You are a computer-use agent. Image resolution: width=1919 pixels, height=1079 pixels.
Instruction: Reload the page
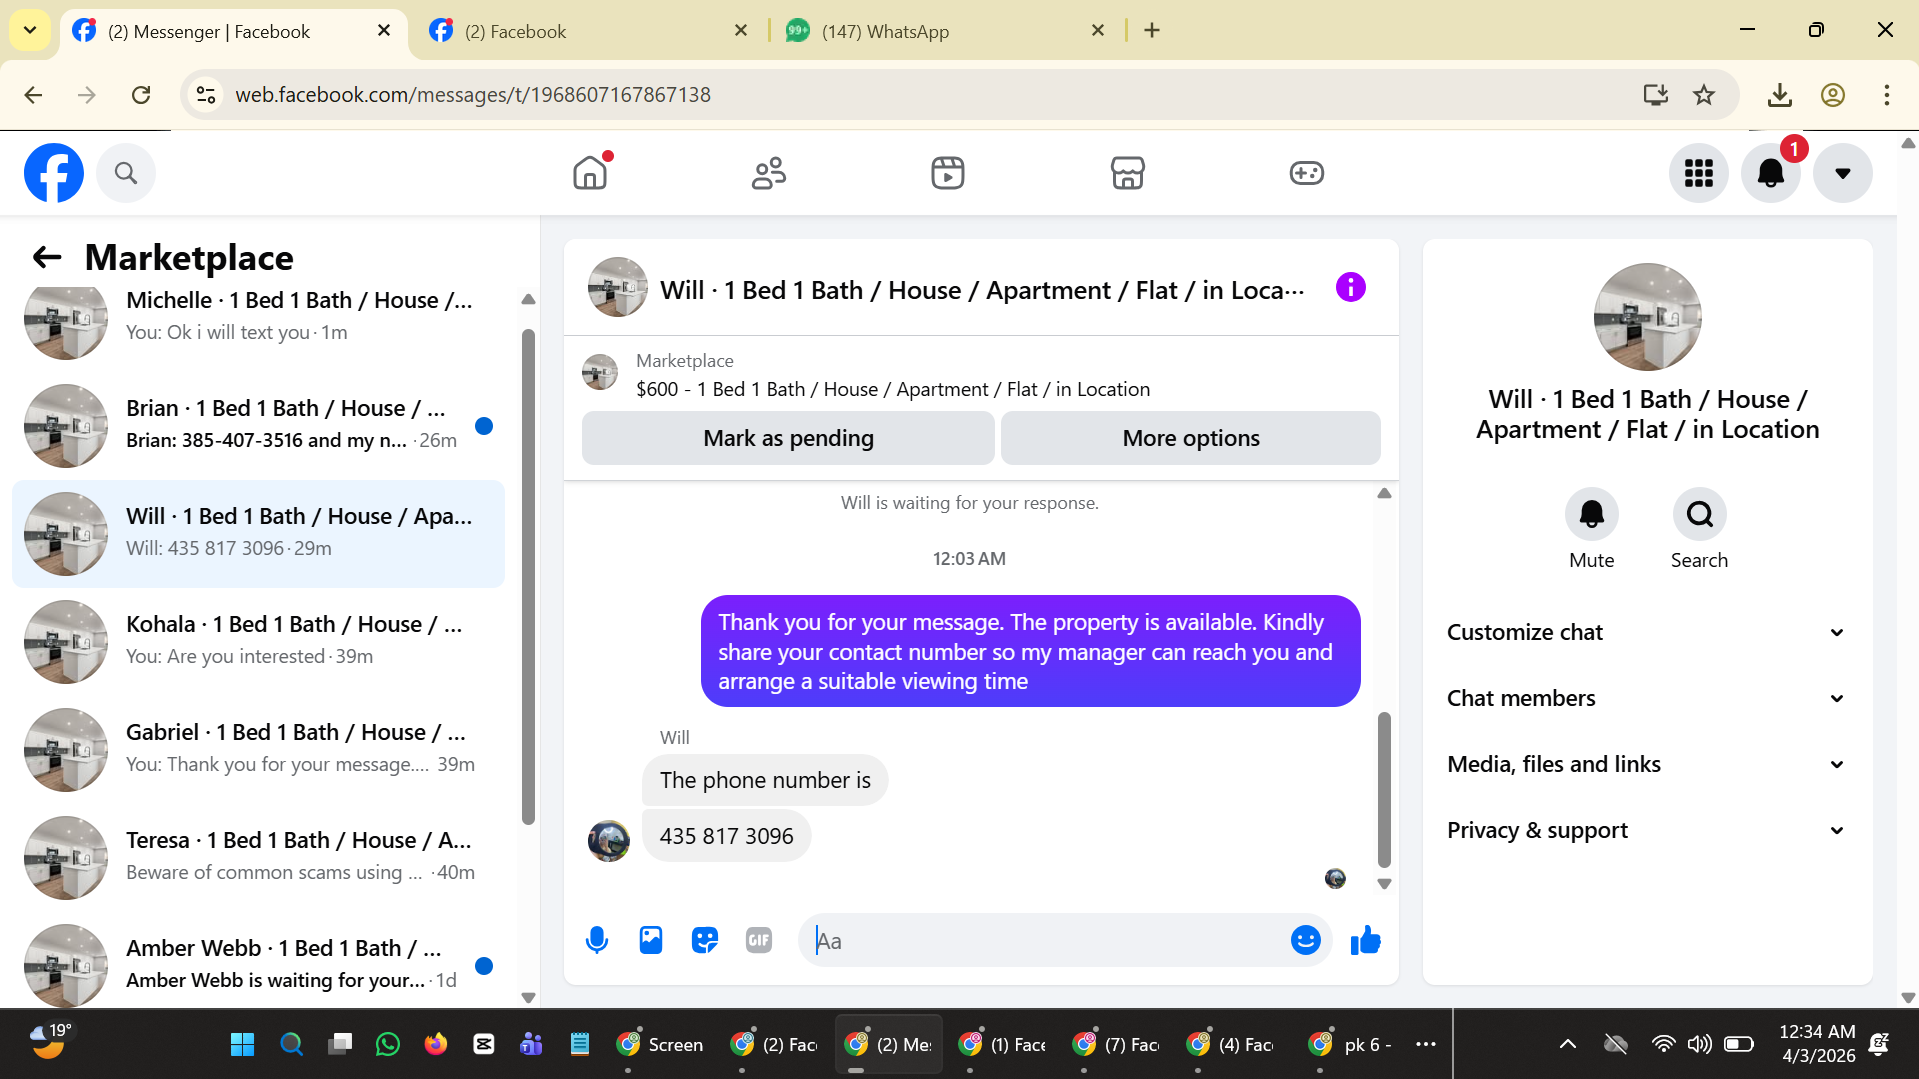pyautogui.click(x=141, y=95)
